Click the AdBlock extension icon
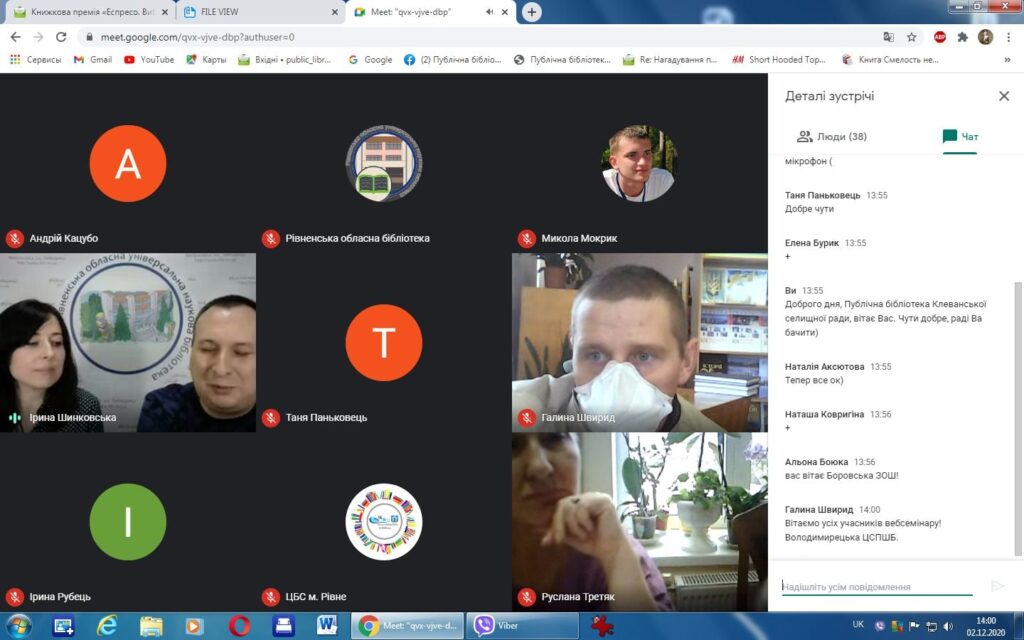This screenshot has width=1024, height=640. click(x=939, y=37)
